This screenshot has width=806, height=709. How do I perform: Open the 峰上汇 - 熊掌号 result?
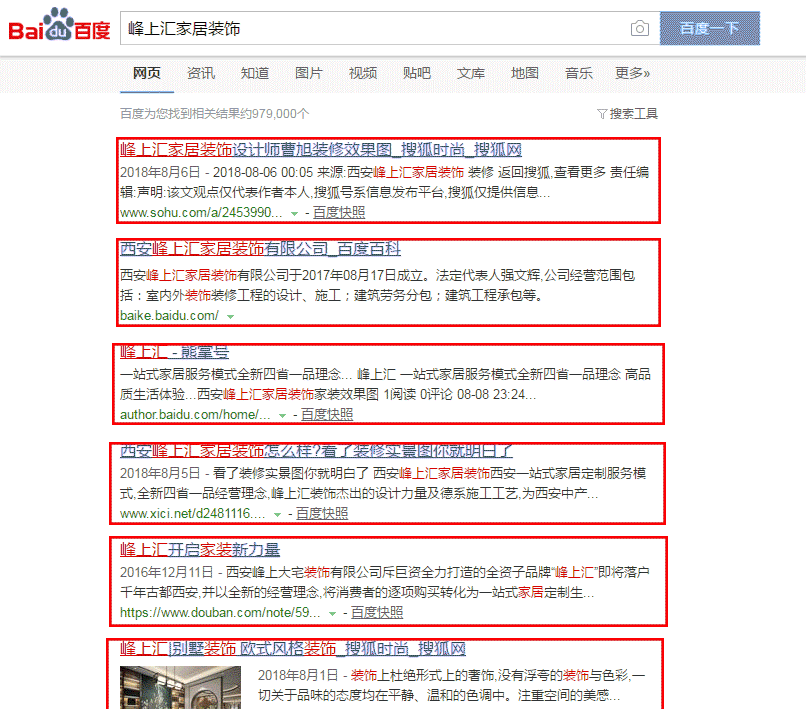click(174, 352)
